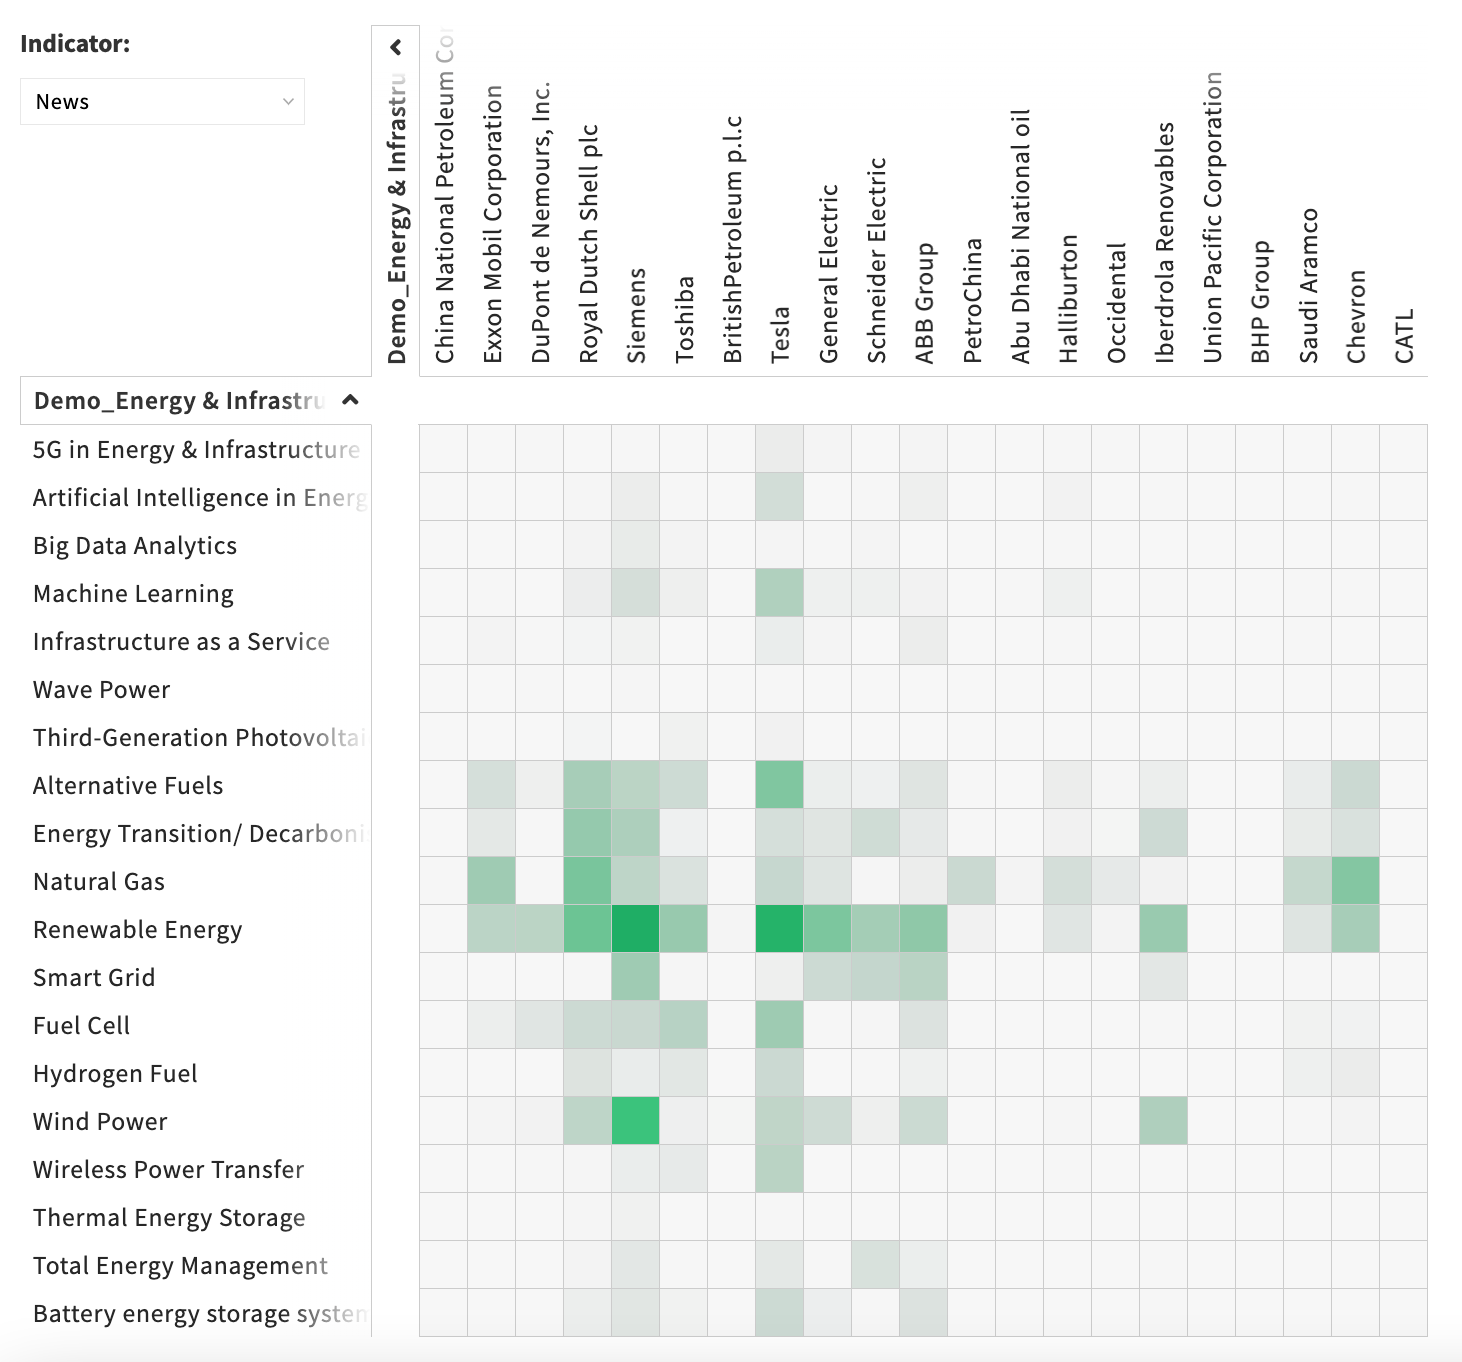This screenshot has width=1462, height=1362.
Task: Open the News indicator dropdown
Action: [x=162, y=102]
